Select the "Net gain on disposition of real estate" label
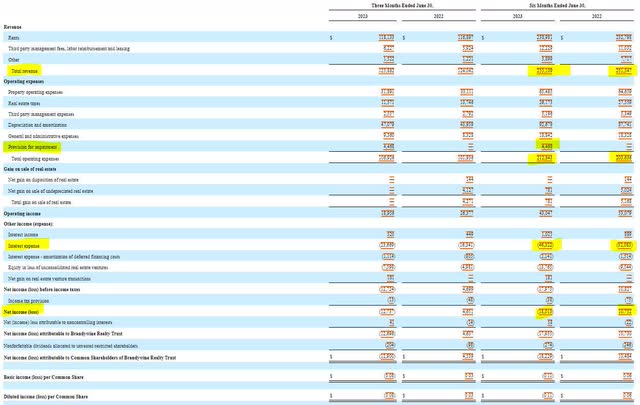The image size is (640, 405). 43,180
